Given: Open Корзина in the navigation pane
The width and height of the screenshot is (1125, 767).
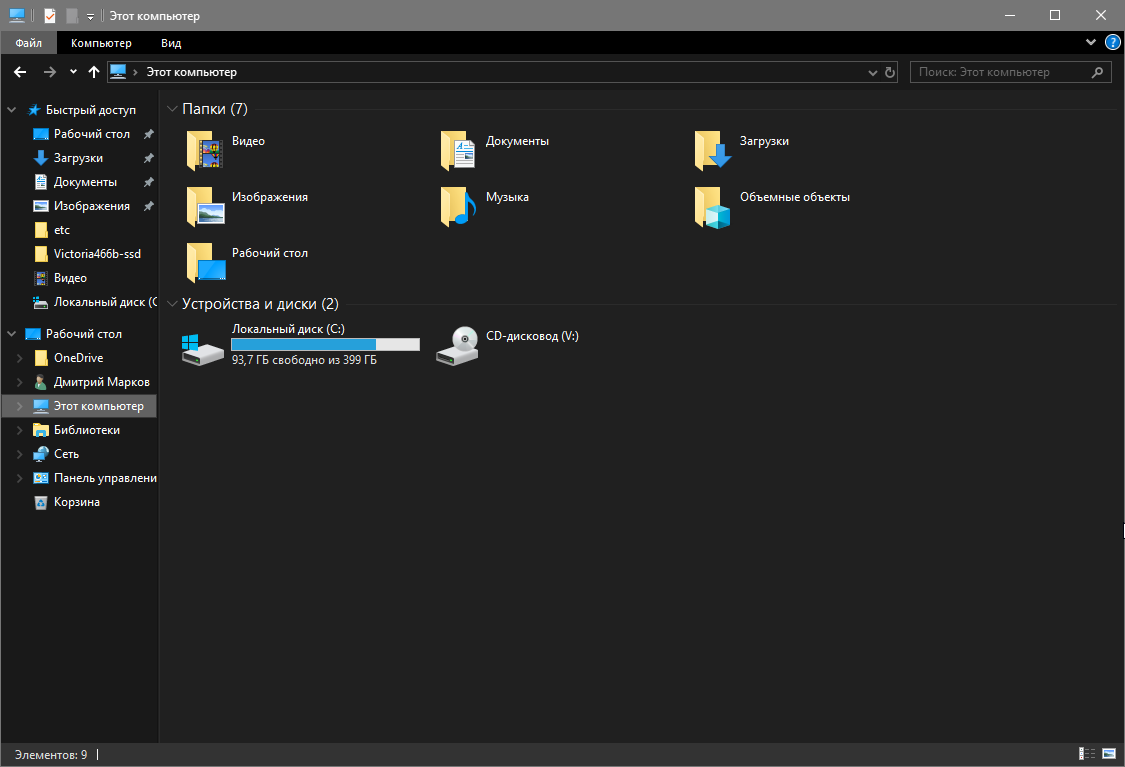Looking at the screenshot, I should click(x=77, y=502).
